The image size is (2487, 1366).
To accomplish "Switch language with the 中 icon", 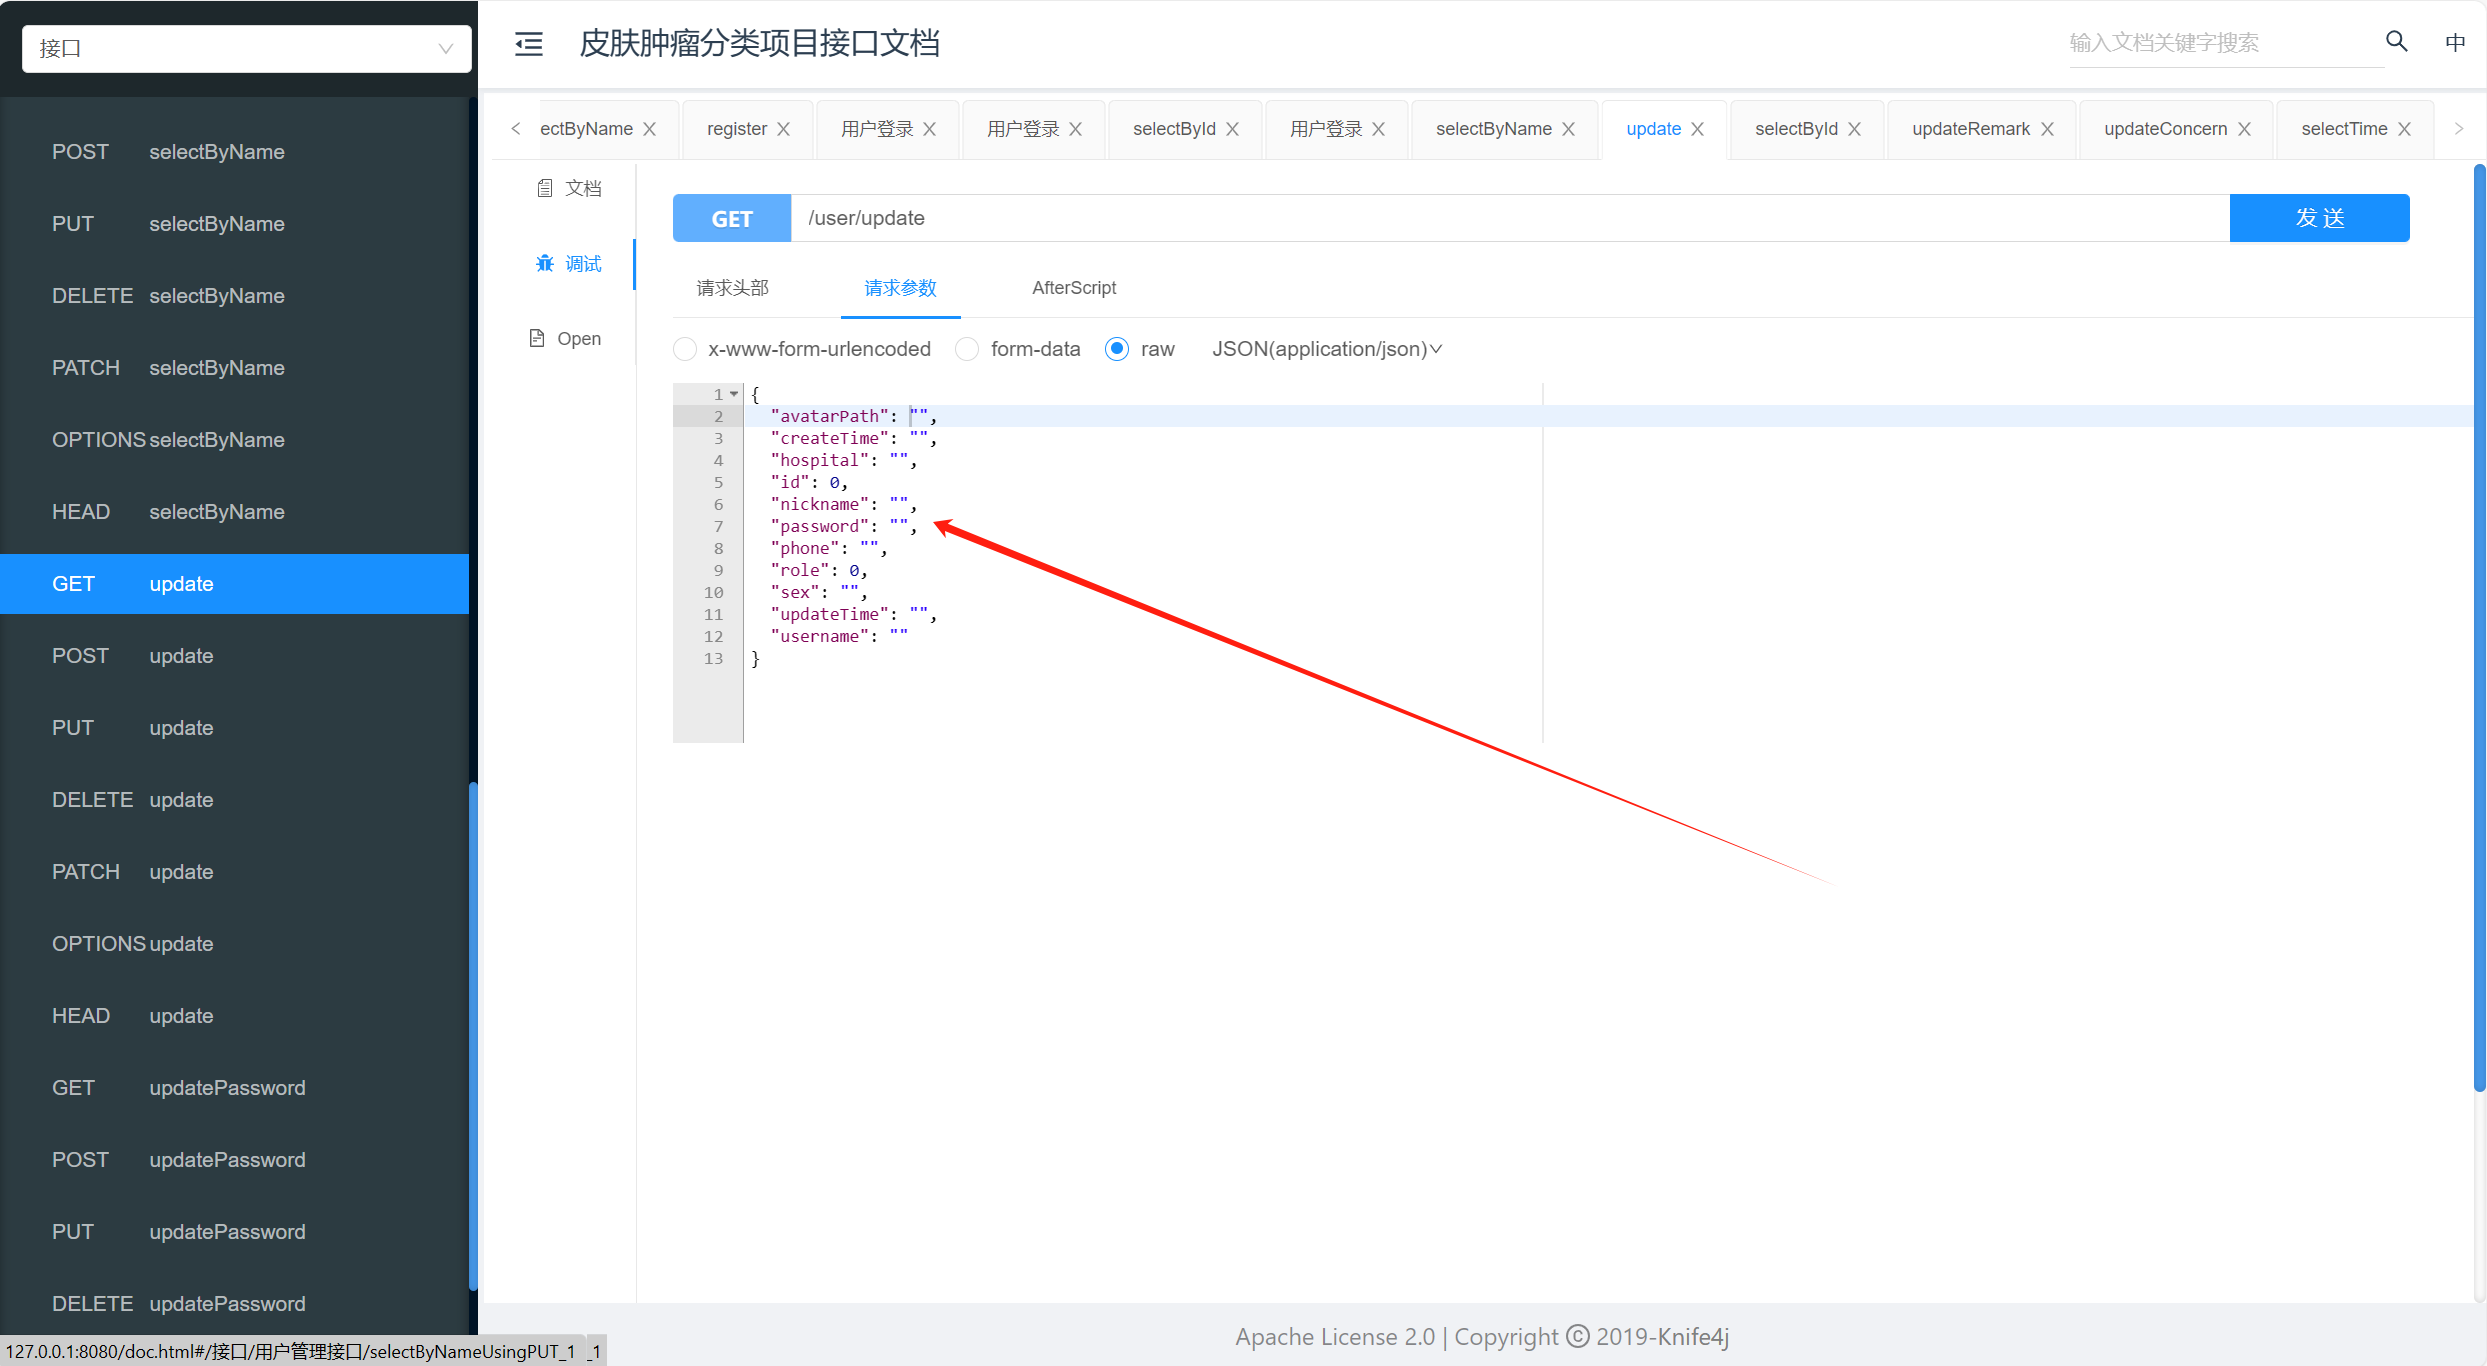I will (2454, 43).
